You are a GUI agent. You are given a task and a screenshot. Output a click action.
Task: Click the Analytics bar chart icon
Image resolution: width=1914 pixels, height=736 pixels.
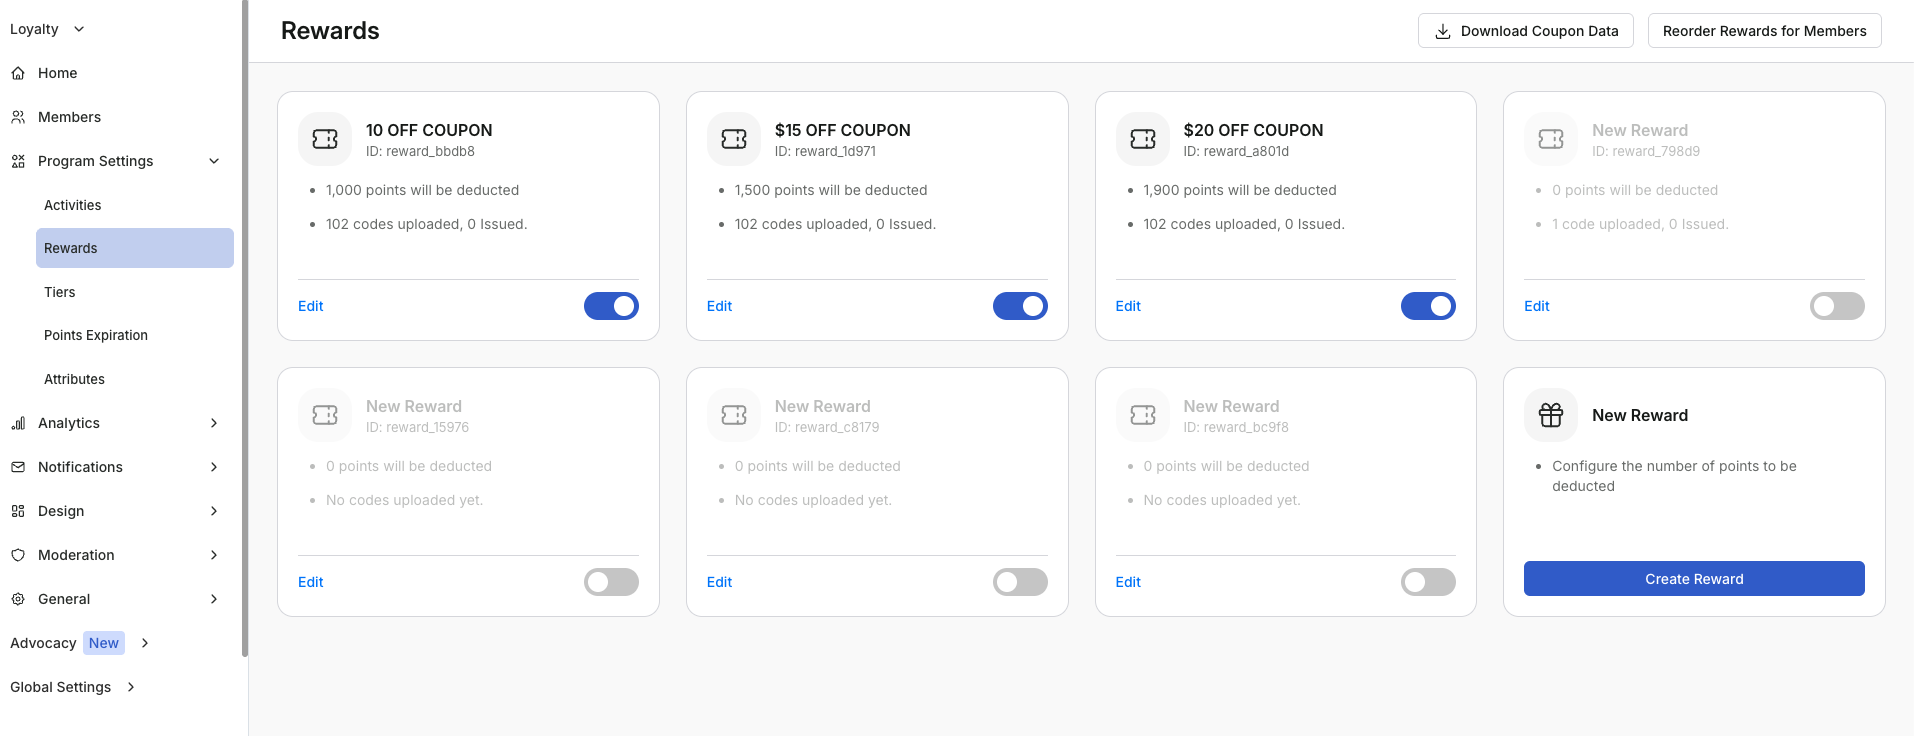[18, 423]
